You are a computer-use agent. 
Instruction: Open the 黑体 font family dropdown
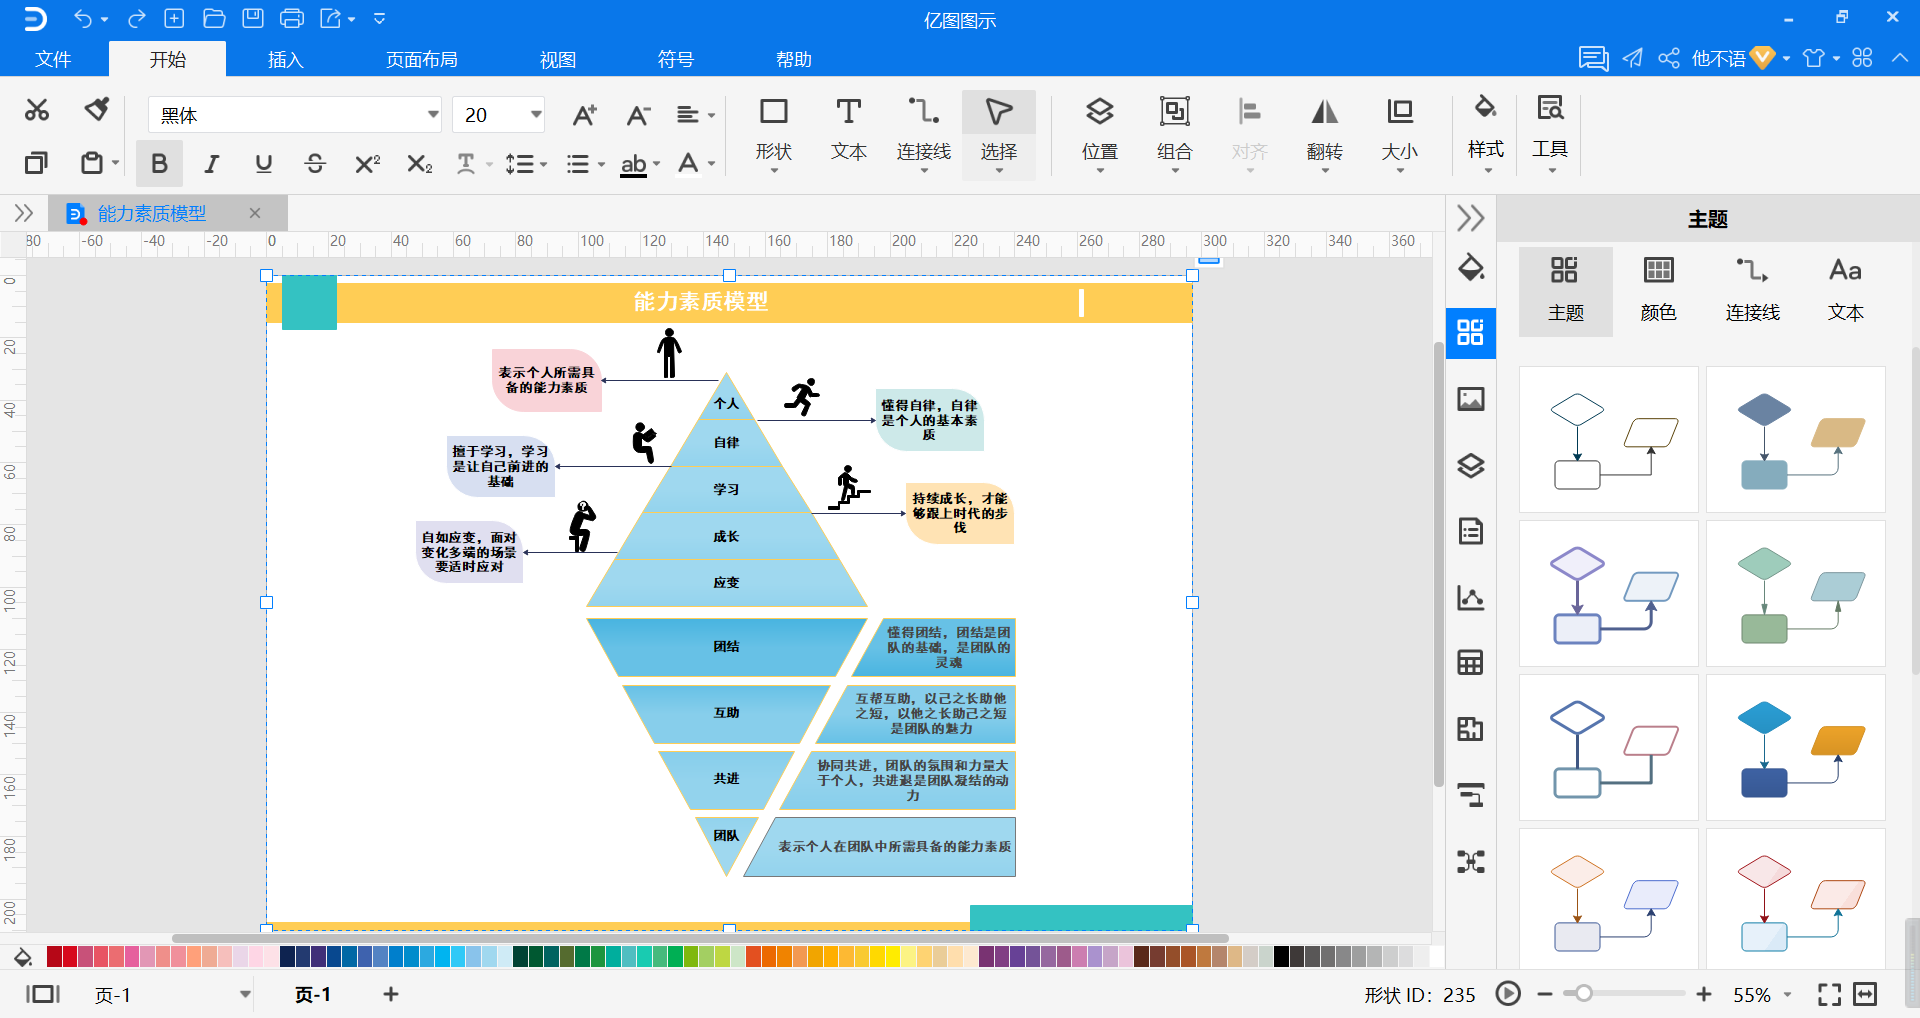[x=432, y=115]
